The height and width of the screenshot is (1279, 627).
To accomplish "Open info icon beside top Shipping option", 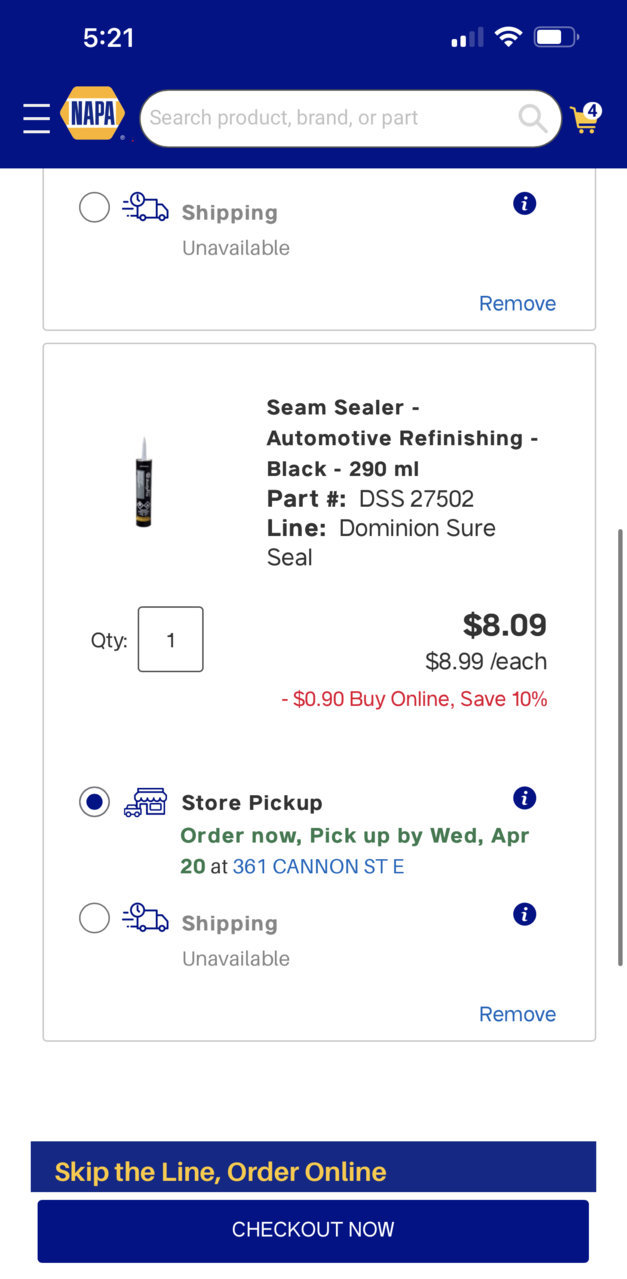I will [524, 204].
